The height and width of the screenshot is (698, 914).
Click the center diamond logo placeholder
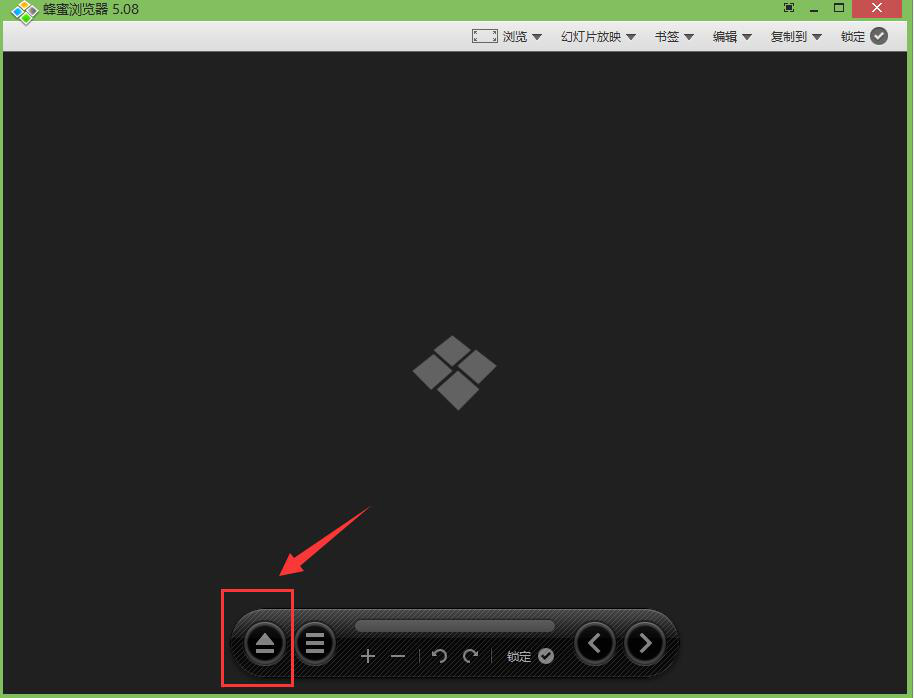point(455,373)
